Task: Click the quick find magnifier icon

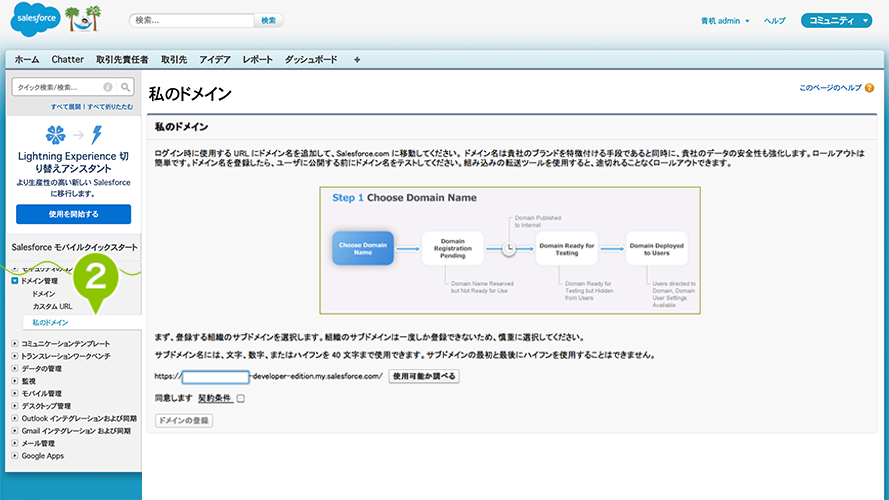Action: click(125, 87)
